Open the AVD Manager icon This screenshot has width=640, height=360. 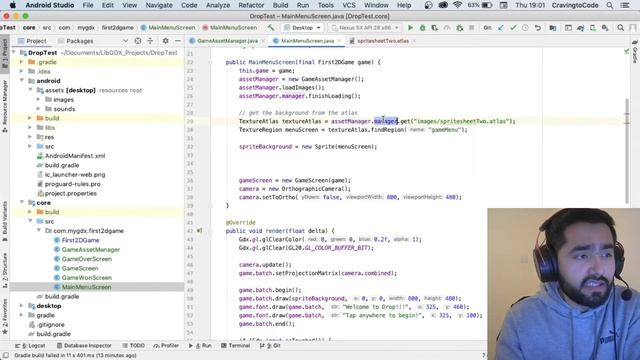pos(593,28)
